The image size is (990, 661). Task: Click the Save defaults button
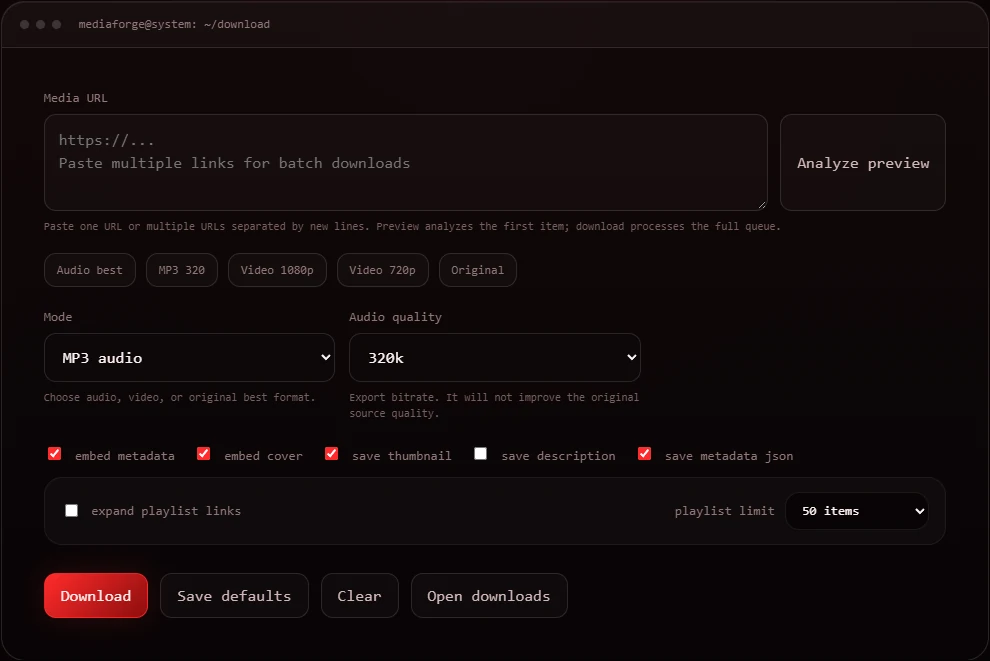click(x=234, y=595)
